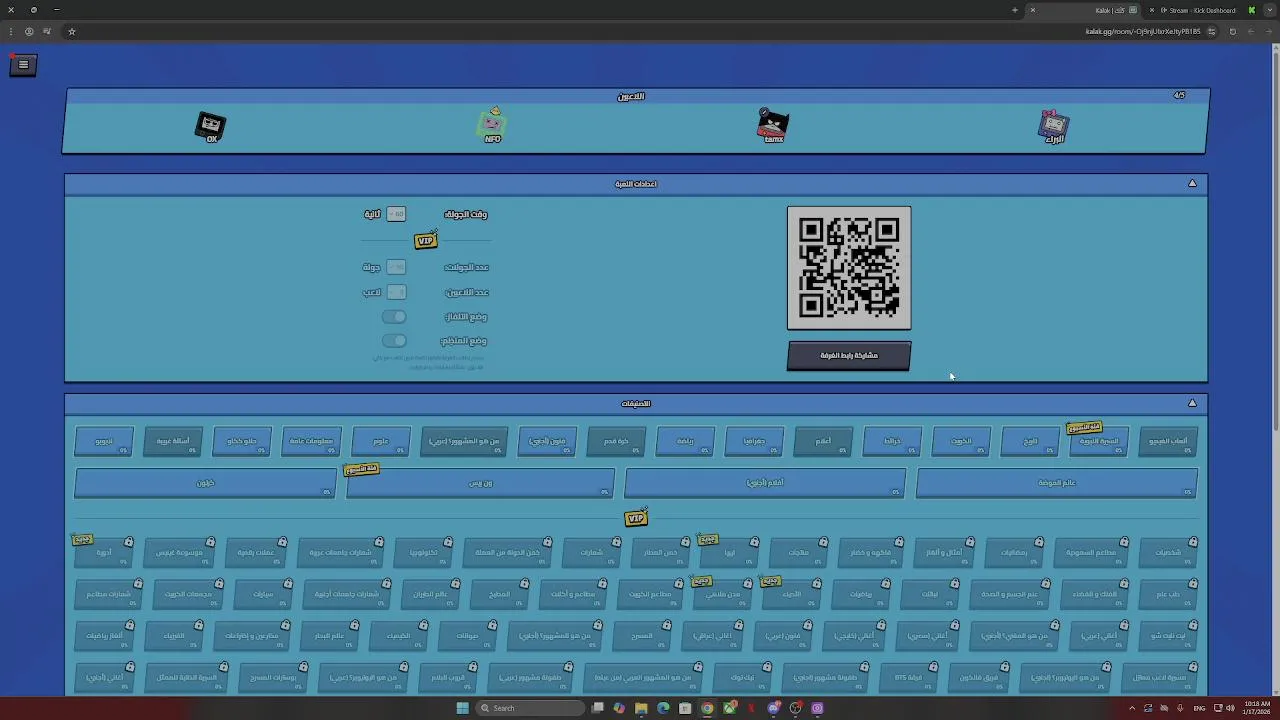The image size is (1280, 720).
Task: Toggle the وضع المتحكم switch
Action: [394, 341]
